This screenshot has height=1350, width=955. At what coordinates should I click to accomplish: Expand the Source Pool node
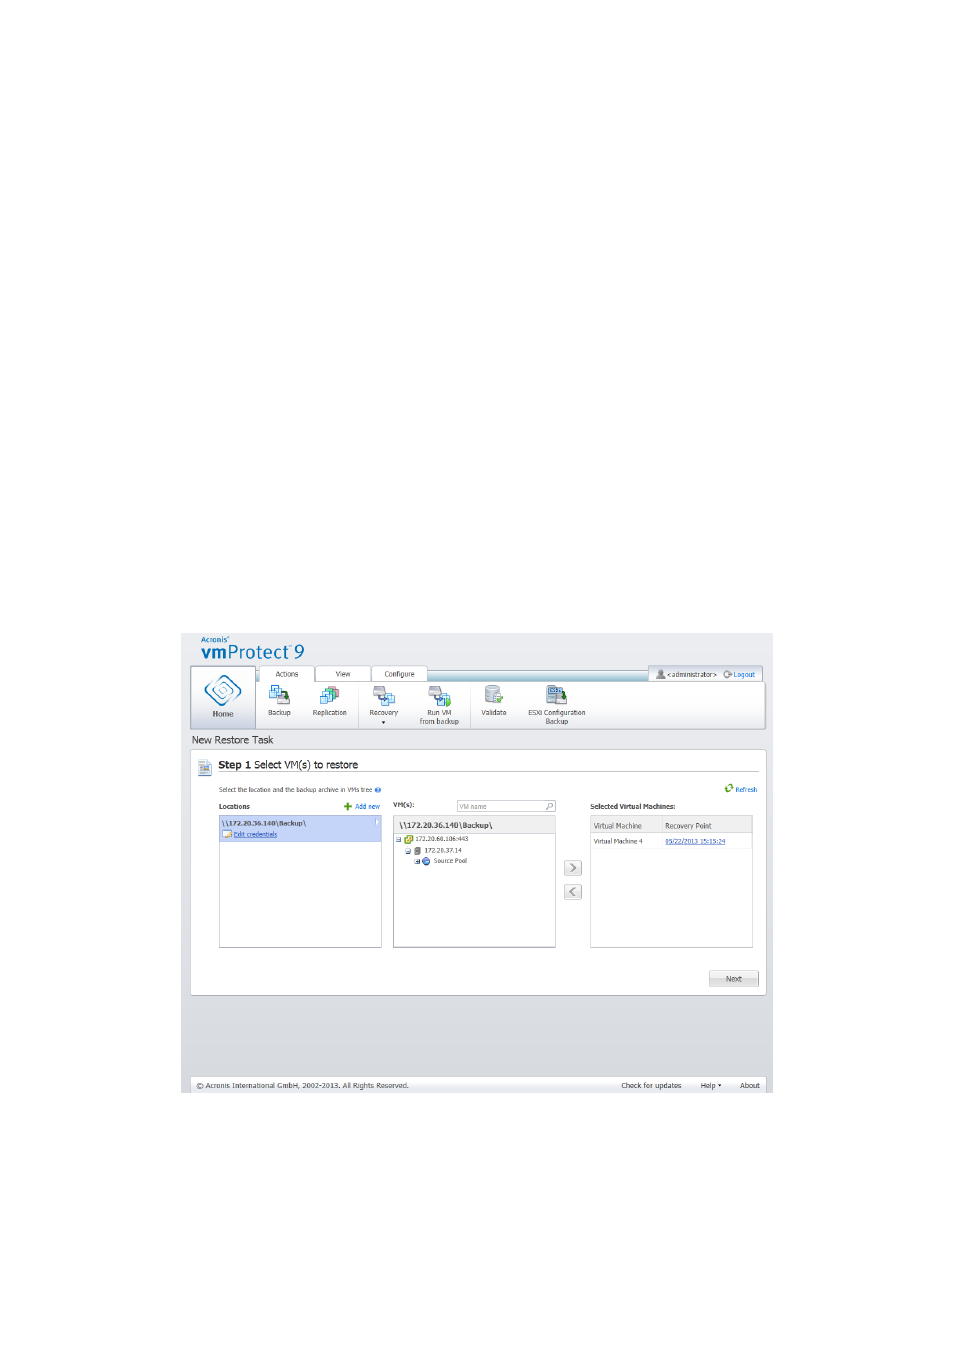(417, 861)
